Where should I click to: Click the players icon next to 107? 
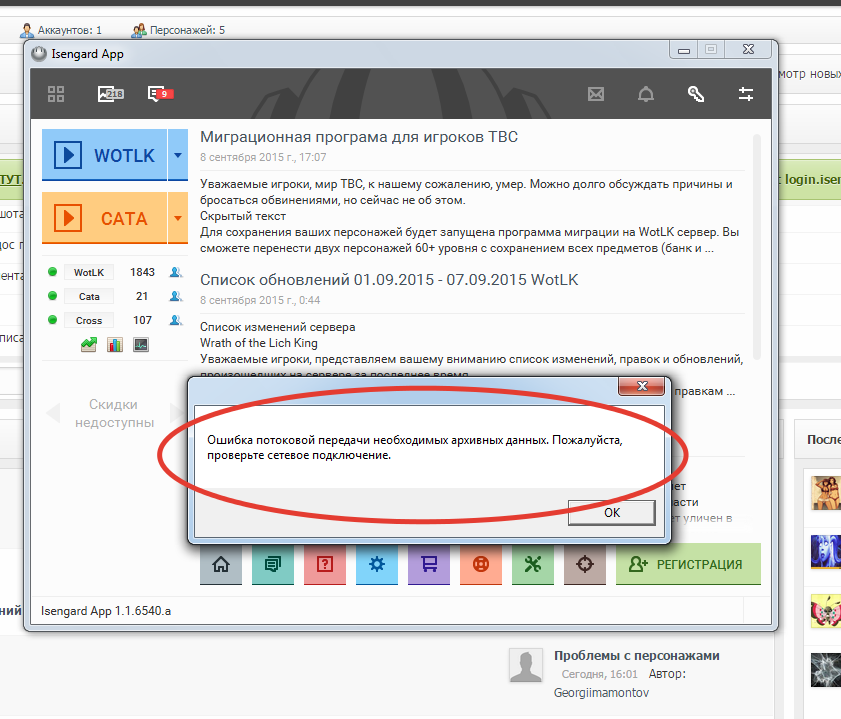coord(175,320)
